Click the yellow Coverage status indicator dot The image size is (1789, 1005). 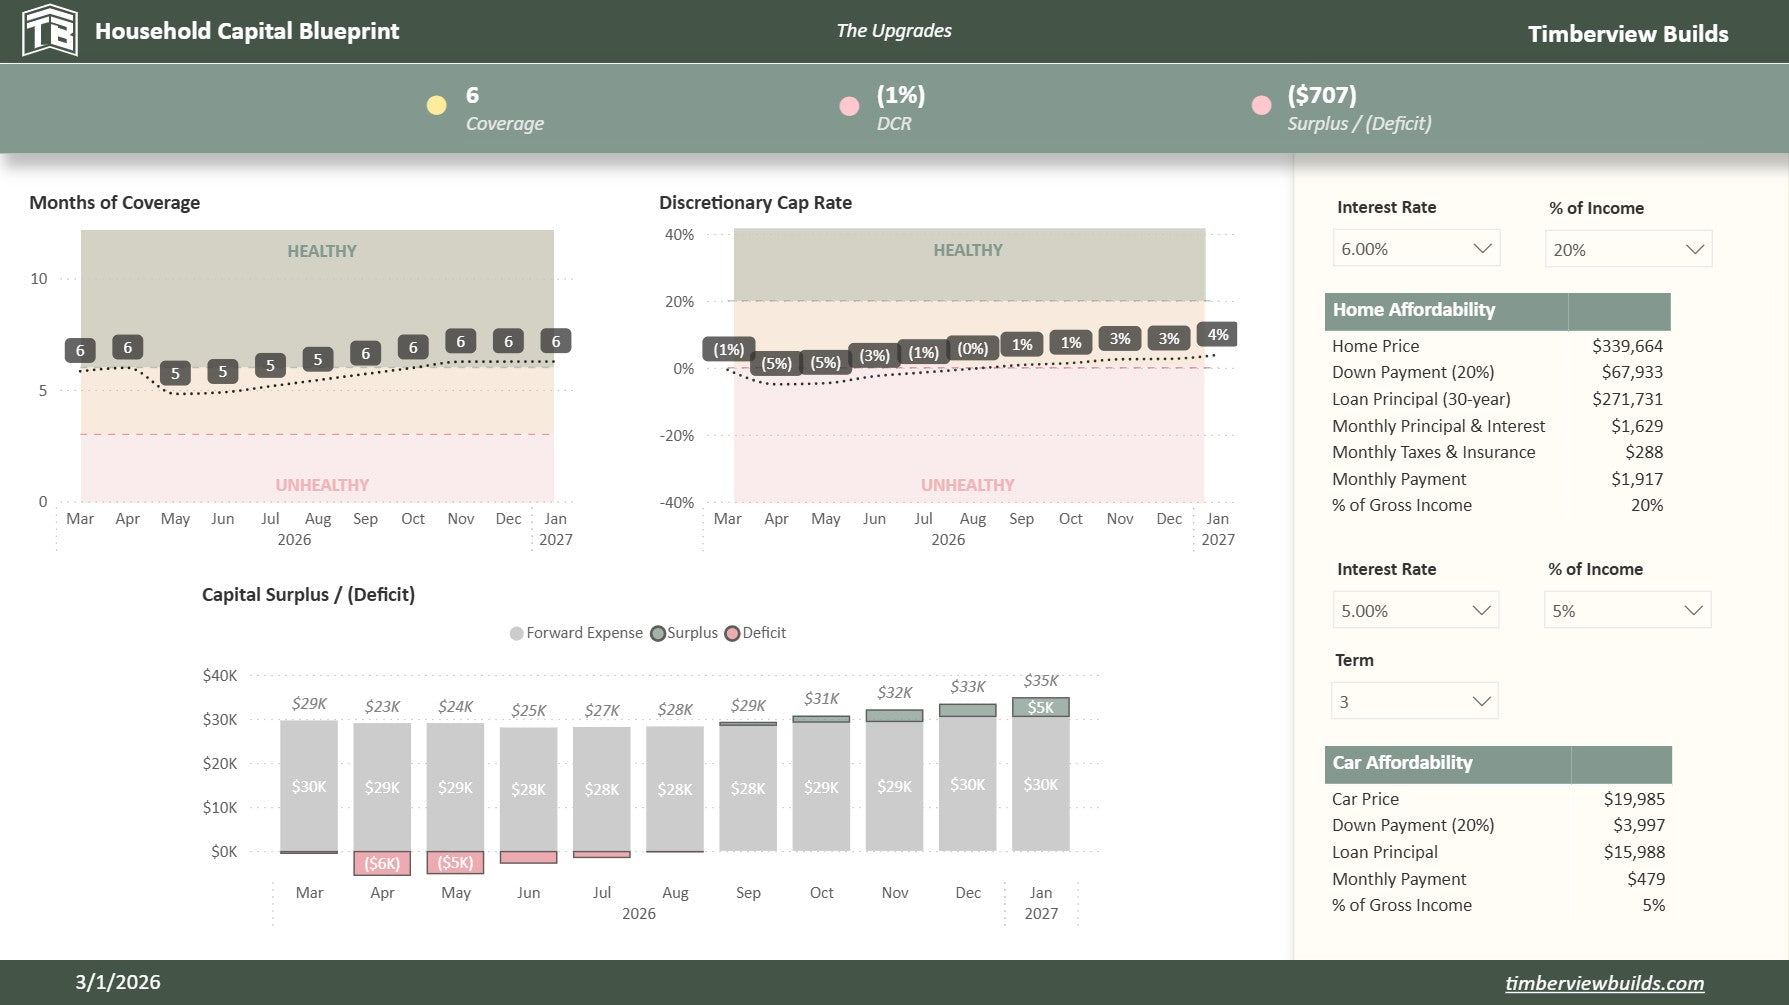pos(436,105)
